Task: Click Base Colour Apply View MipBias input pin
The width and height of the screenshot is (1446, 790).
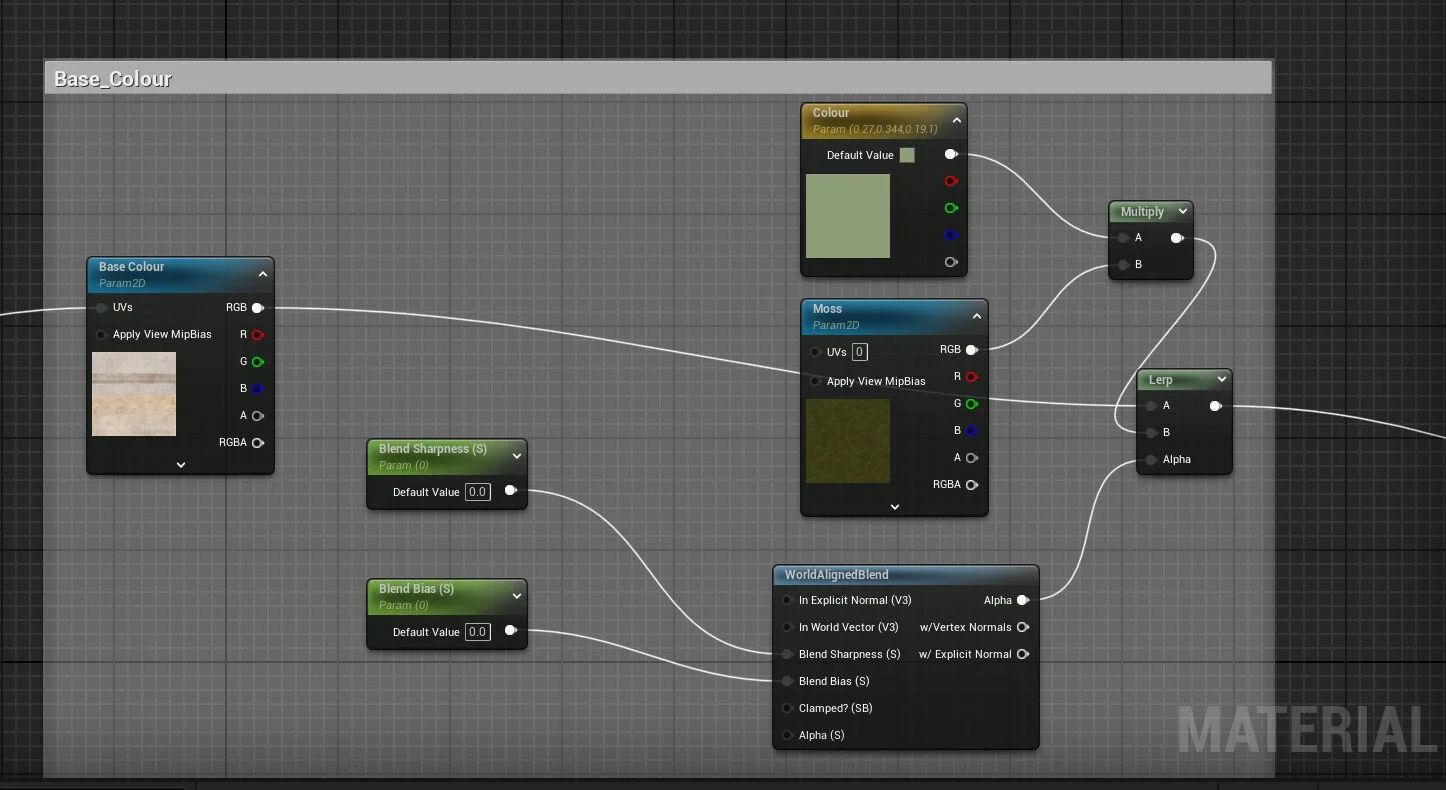Action: (x=101, y=335)
